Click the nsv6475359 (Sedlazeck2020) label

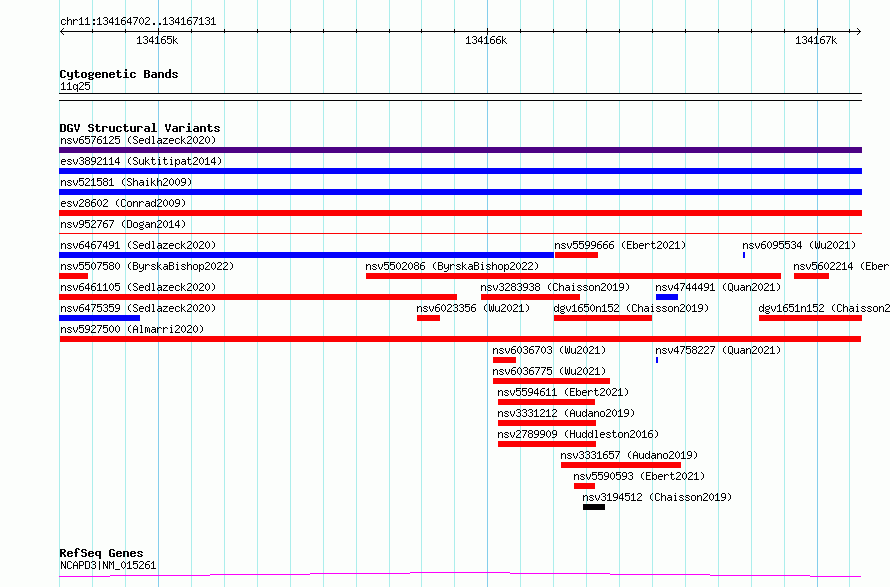tap(138, 308)
